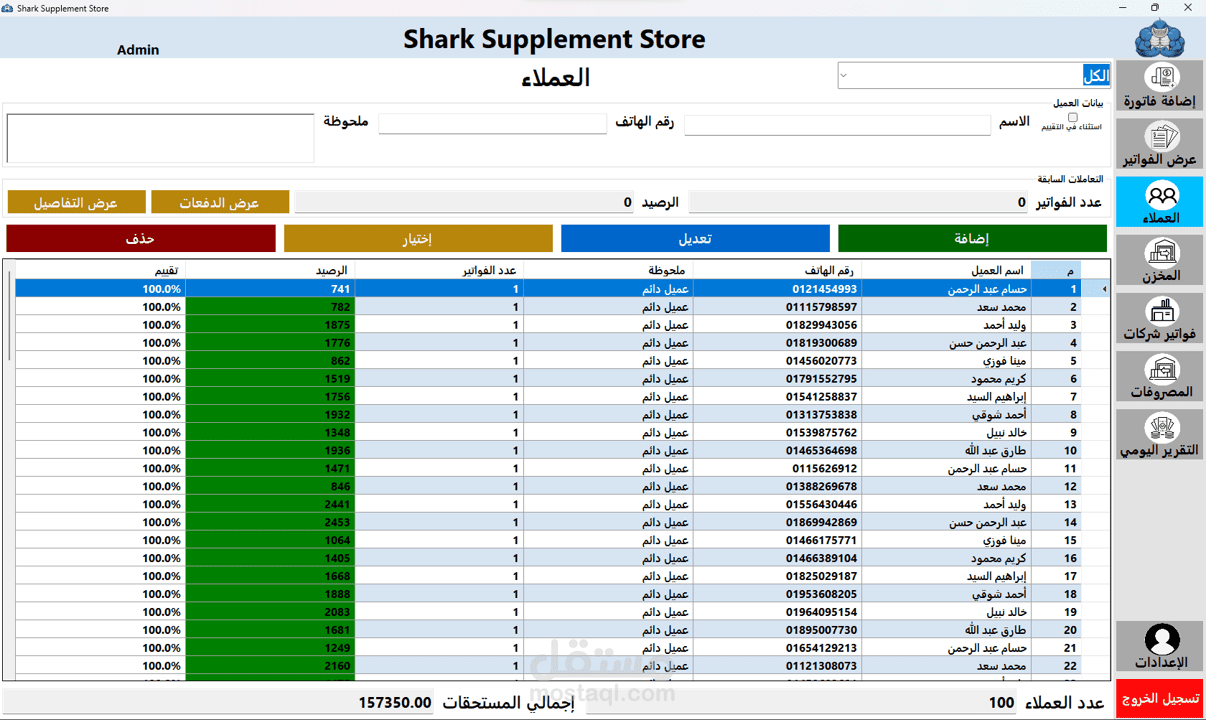Click the green إضافة add button
The image size is (1206, 720).
pyautogui.click(x=972, y=238)
